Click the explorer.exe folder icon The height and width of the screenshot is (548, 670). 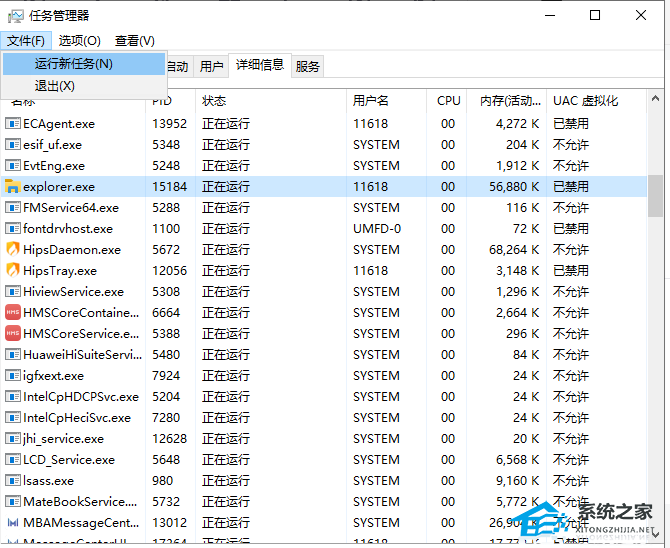(x=13, y=187)
